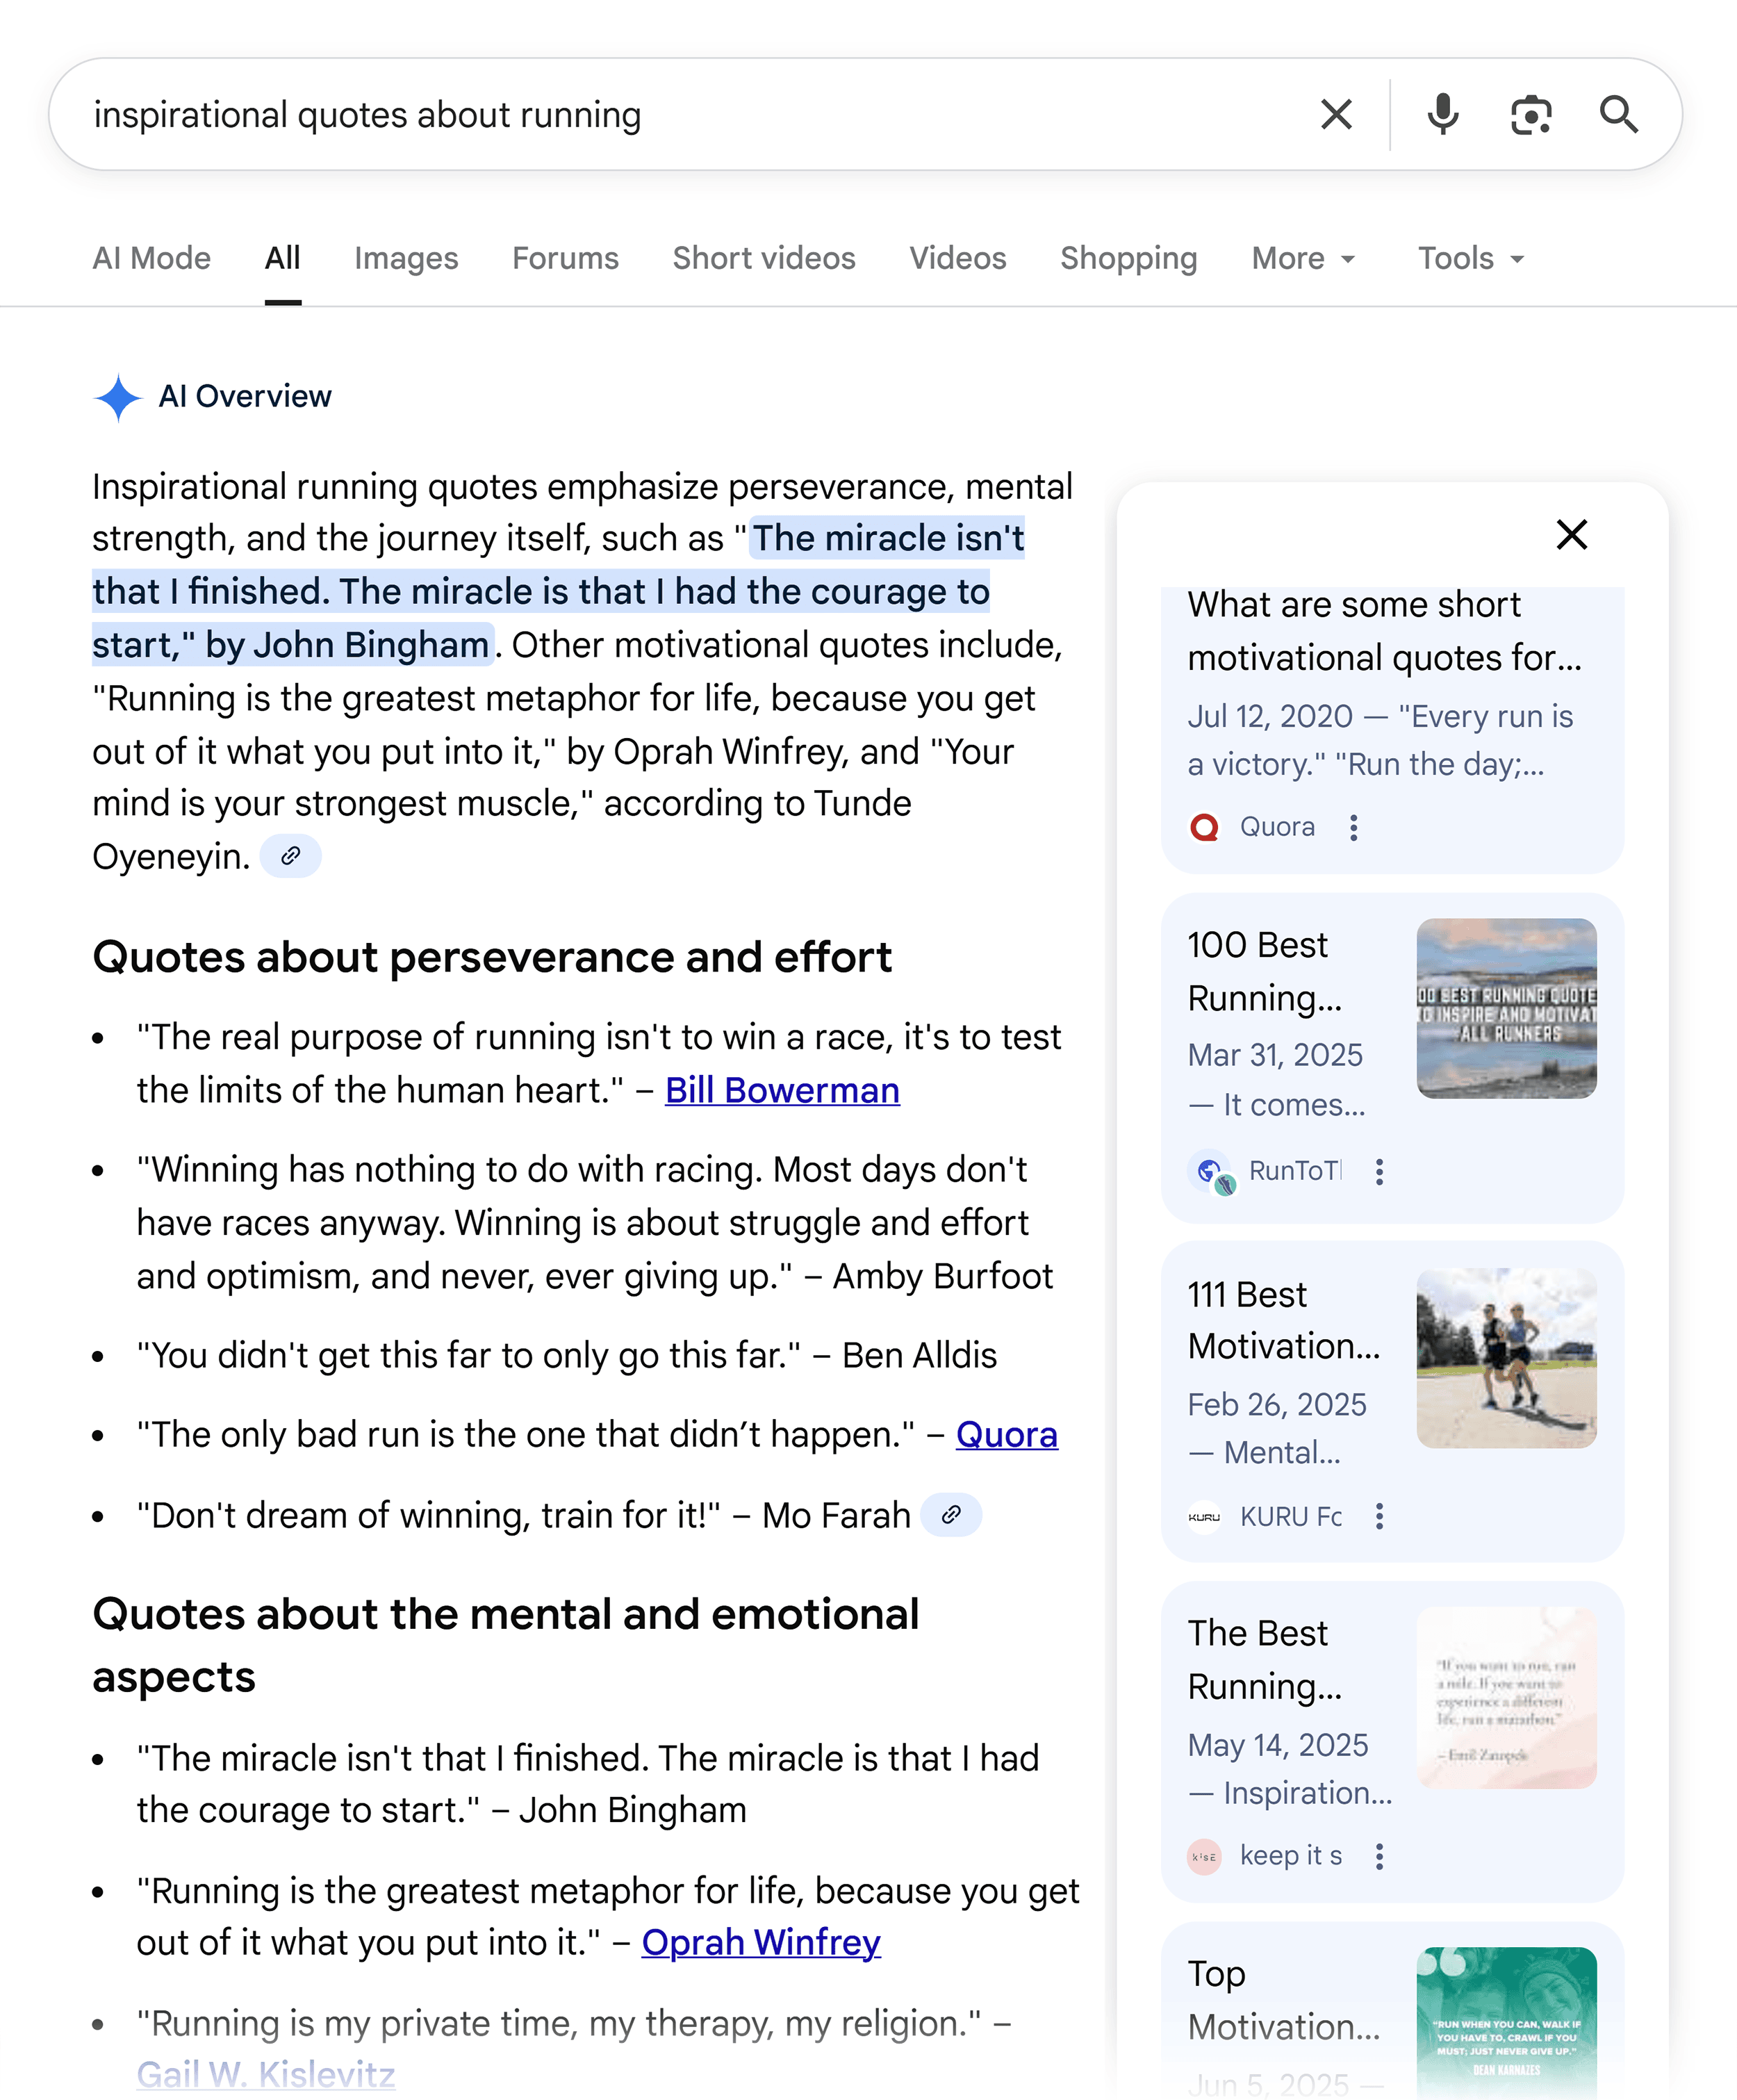Open three-dot menu on 100 Best Running card
This screenshot has width=1737, height=2100.
[1380, 1171]
